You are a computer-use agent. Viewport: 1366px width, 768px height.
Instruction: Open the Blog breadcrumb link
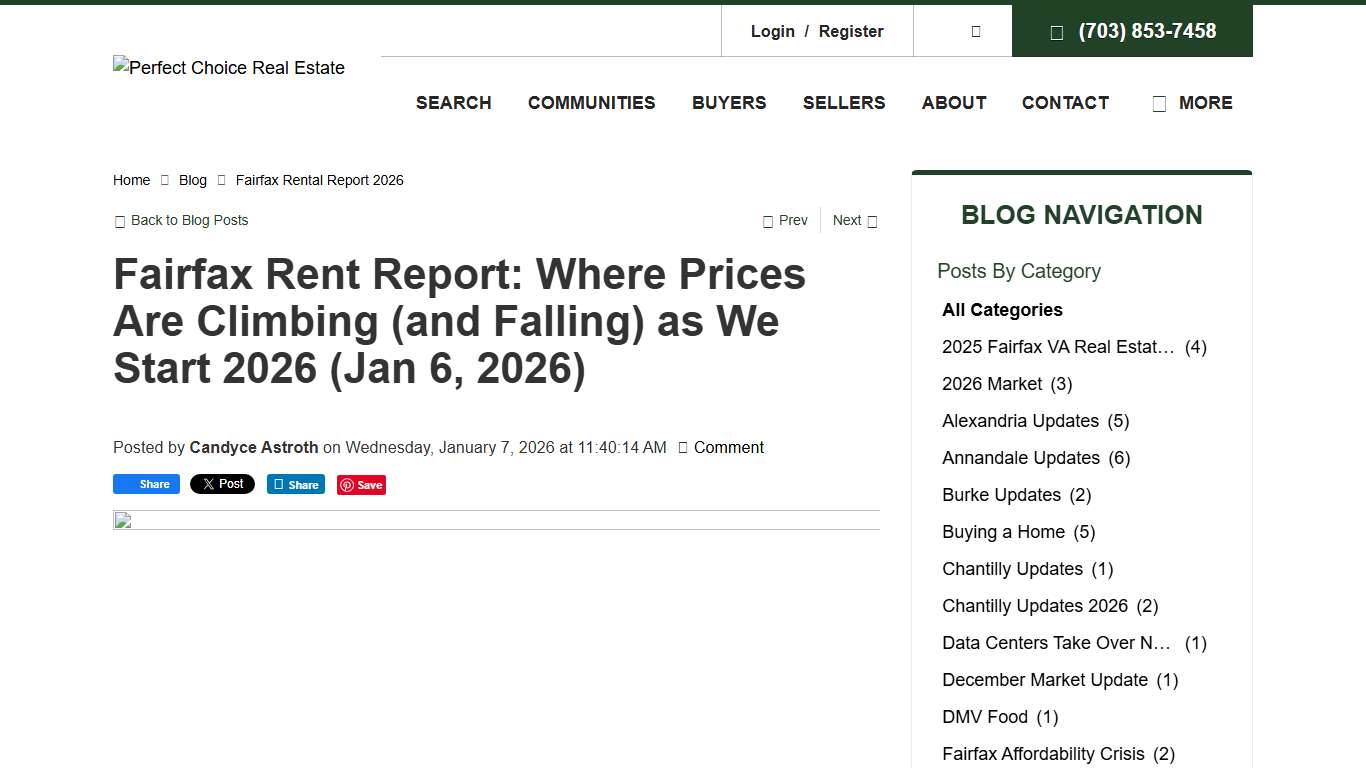click(192, 180)
